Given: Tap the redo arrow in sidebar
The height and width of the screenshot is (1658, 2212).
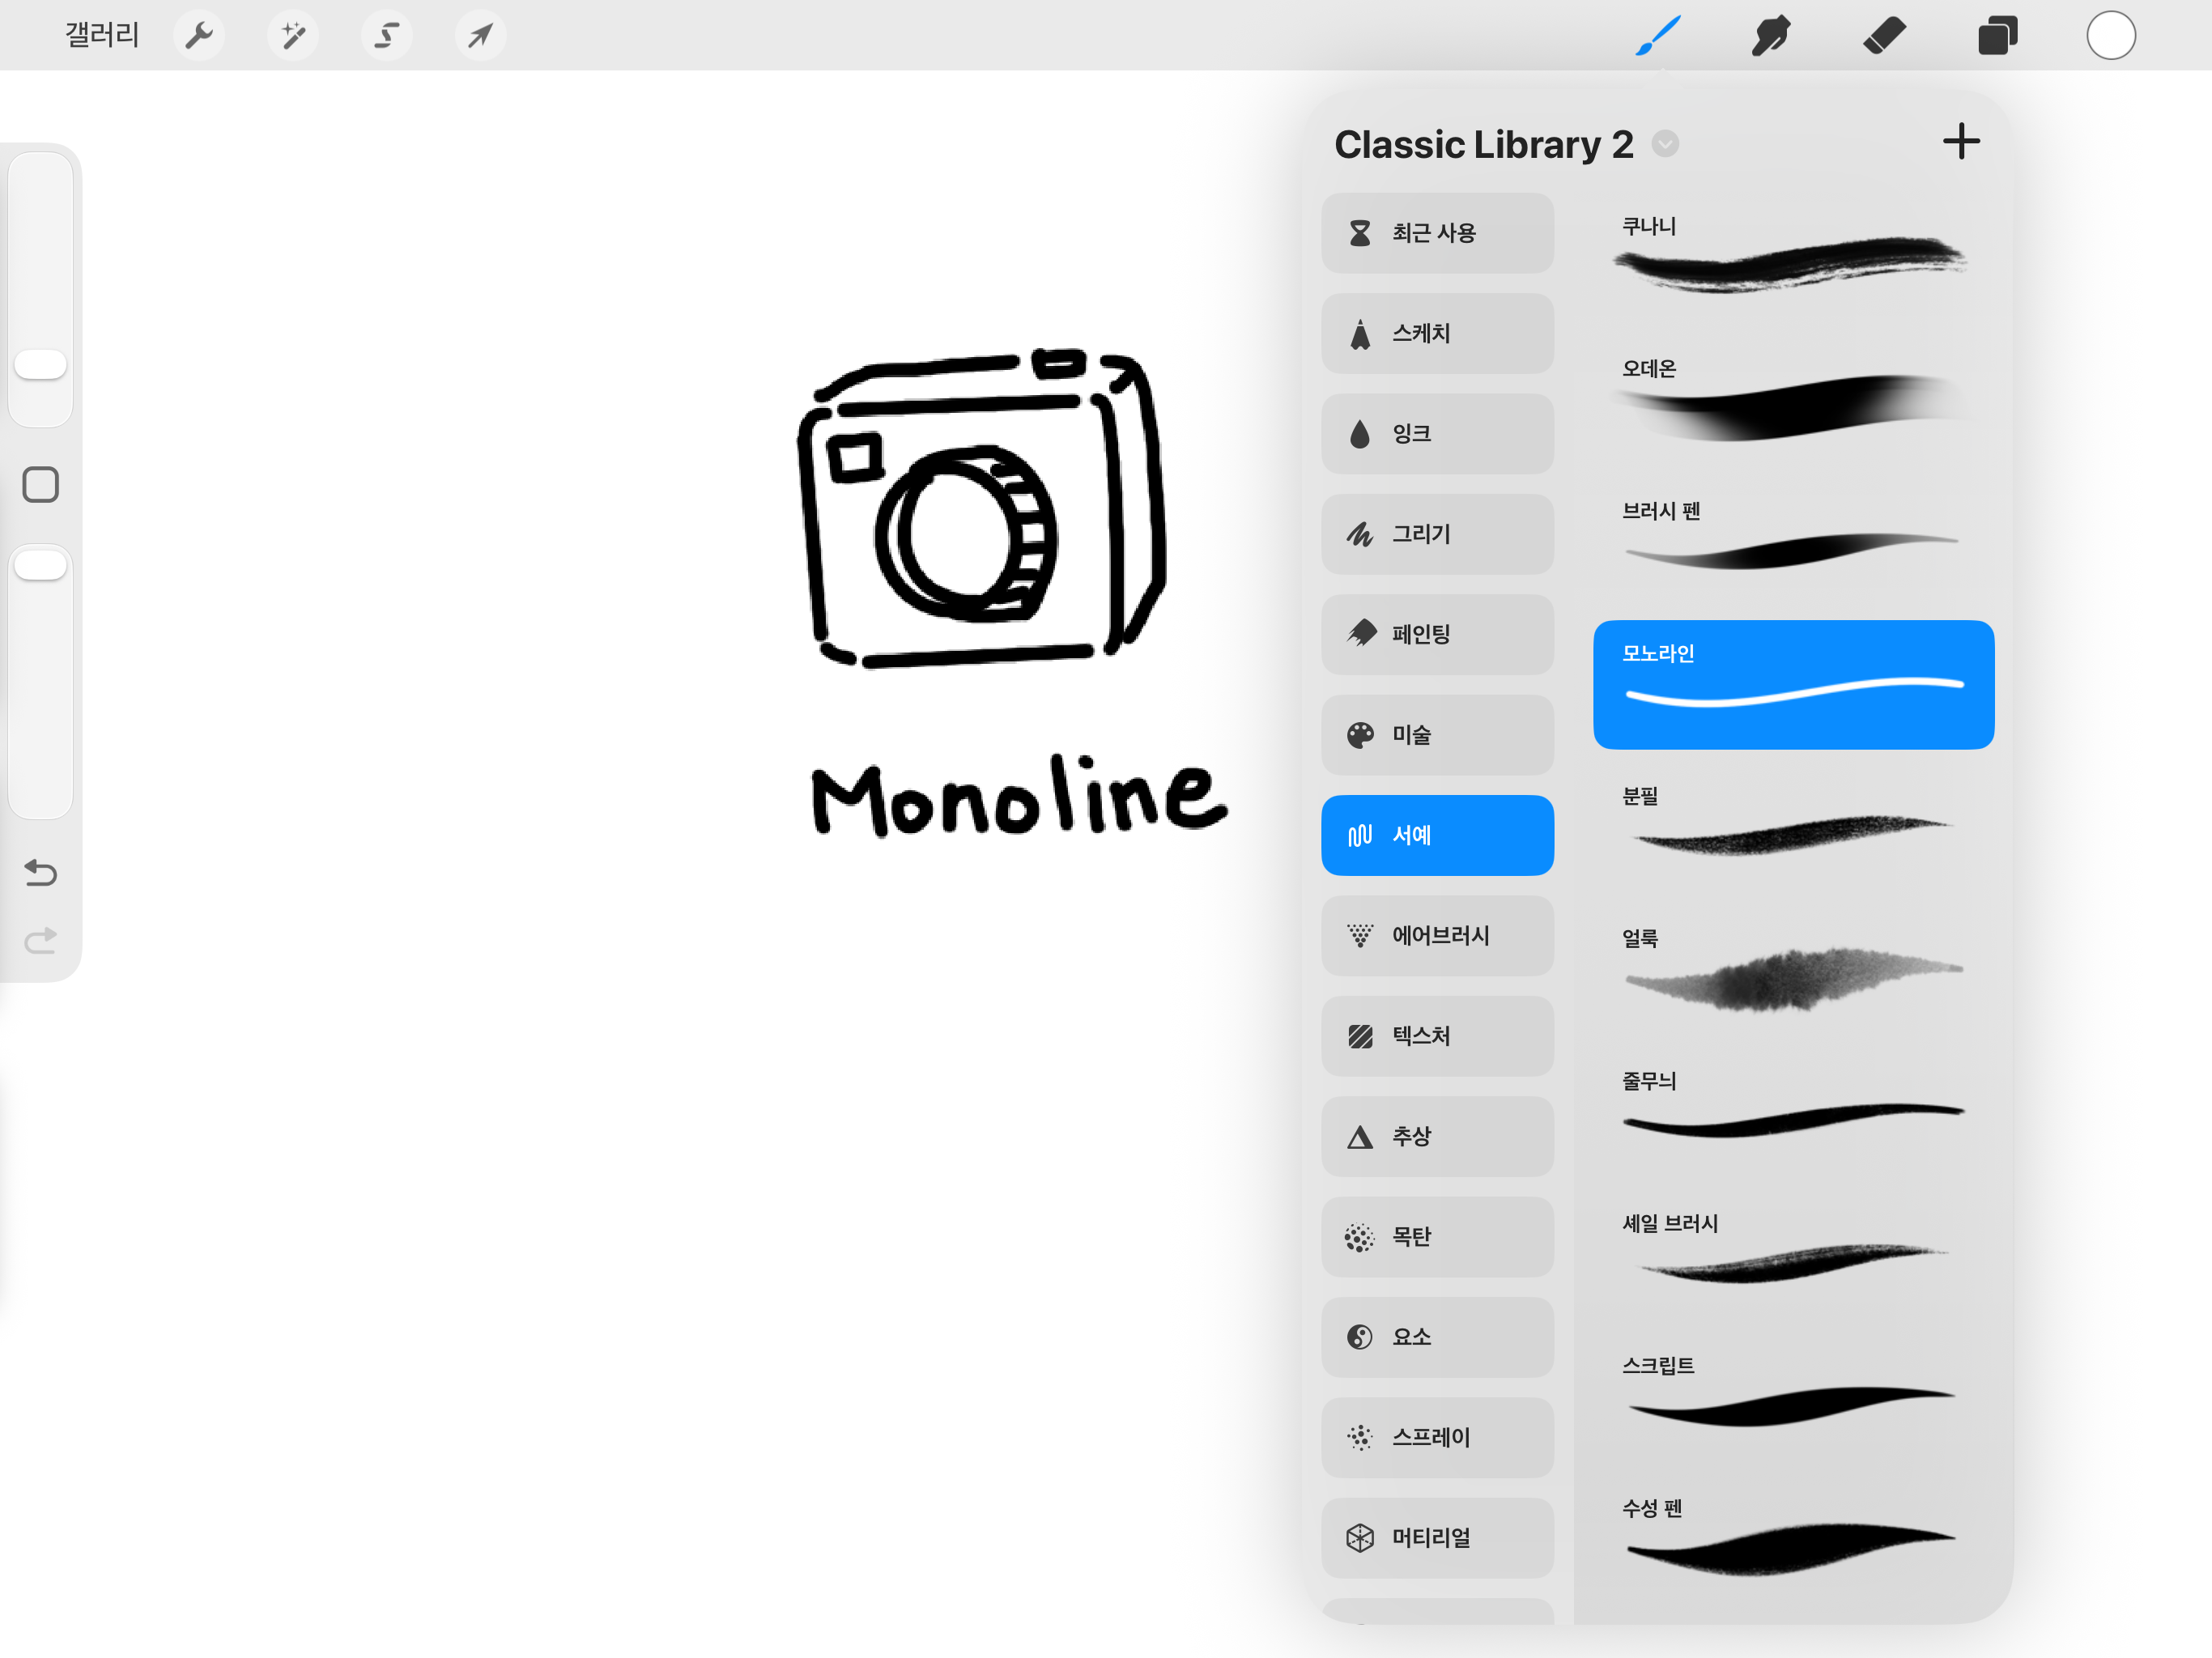Looking at the screenshot, I should click(x=41, y=940).
